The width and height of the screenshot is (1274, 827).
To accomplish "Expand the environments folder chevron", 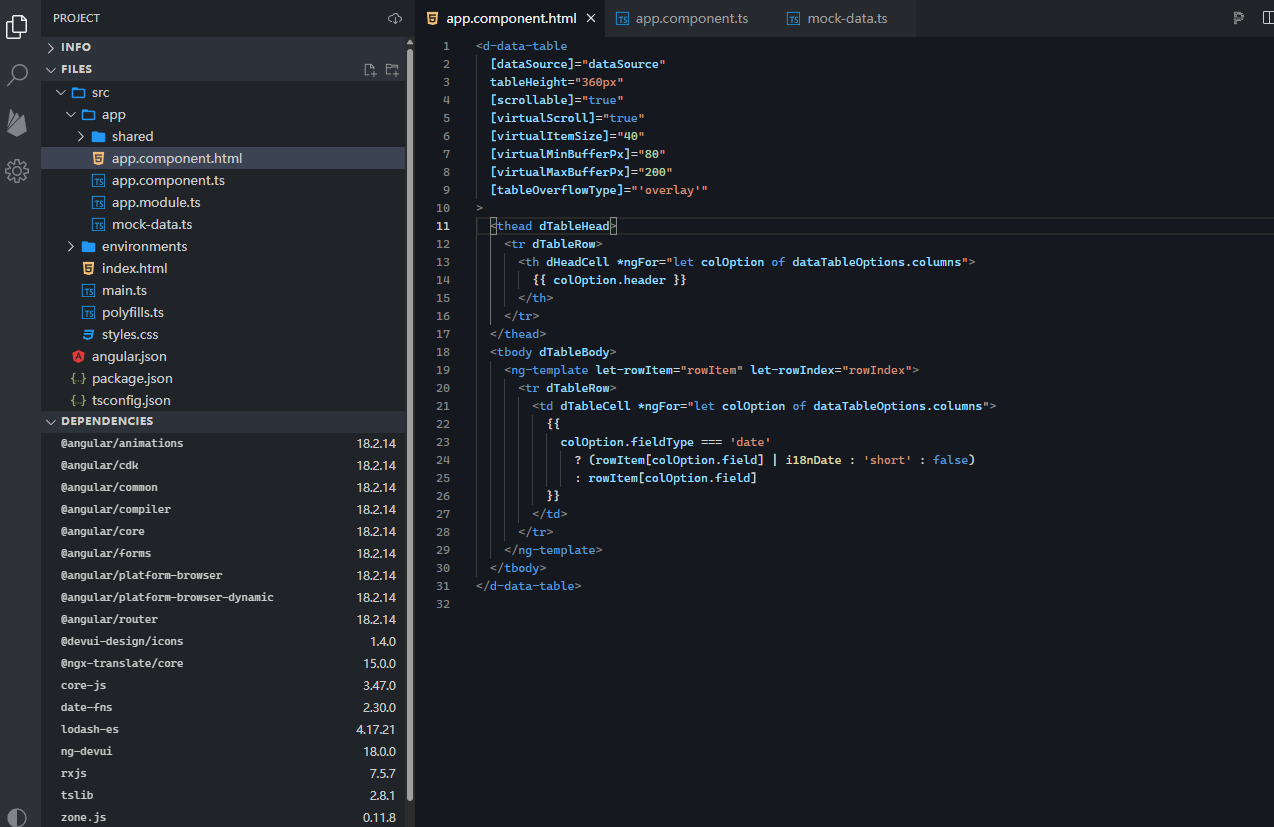I will click(x=71, y=246).
